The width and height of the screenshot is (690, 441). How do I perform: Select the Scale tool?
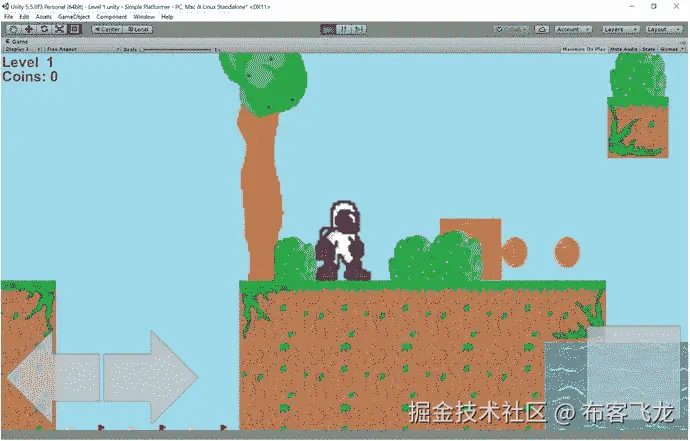59,29
